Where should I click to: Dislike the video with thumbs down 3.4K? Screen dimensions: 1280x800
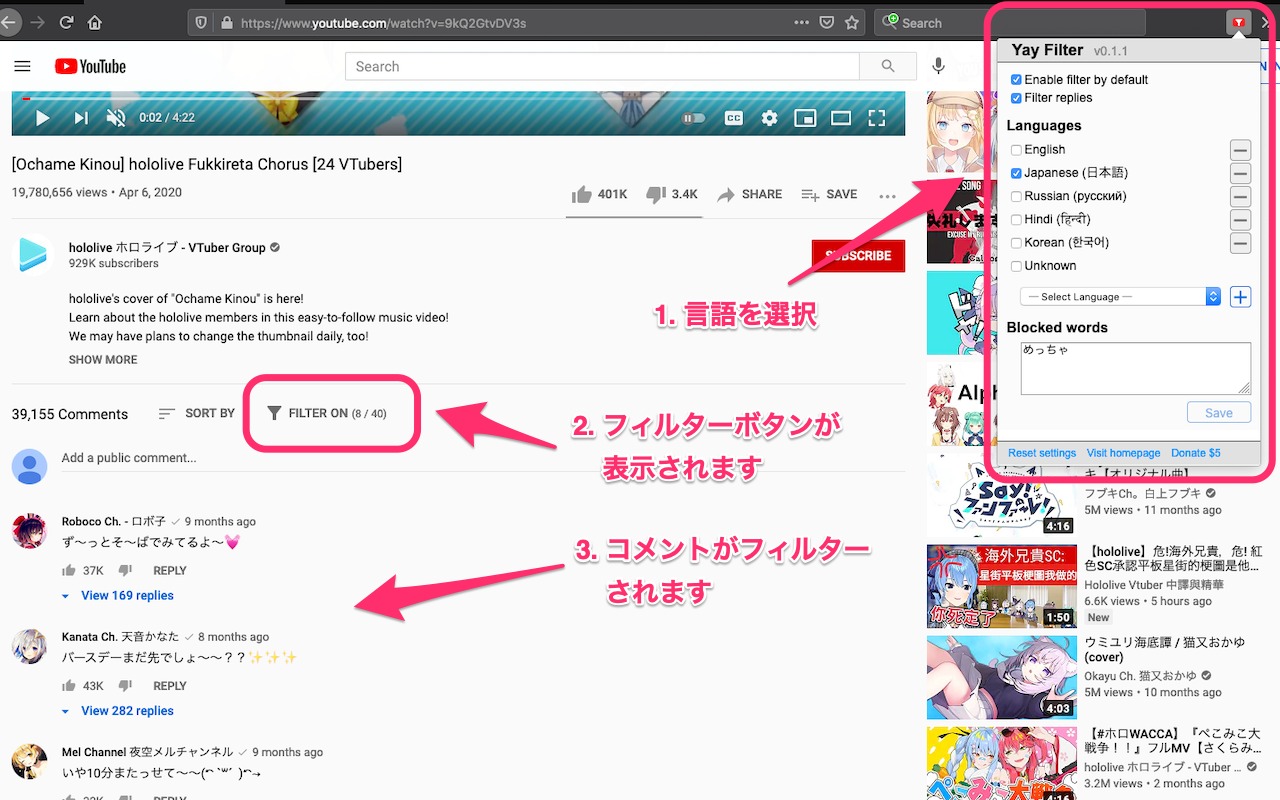[x=671, y=194]
